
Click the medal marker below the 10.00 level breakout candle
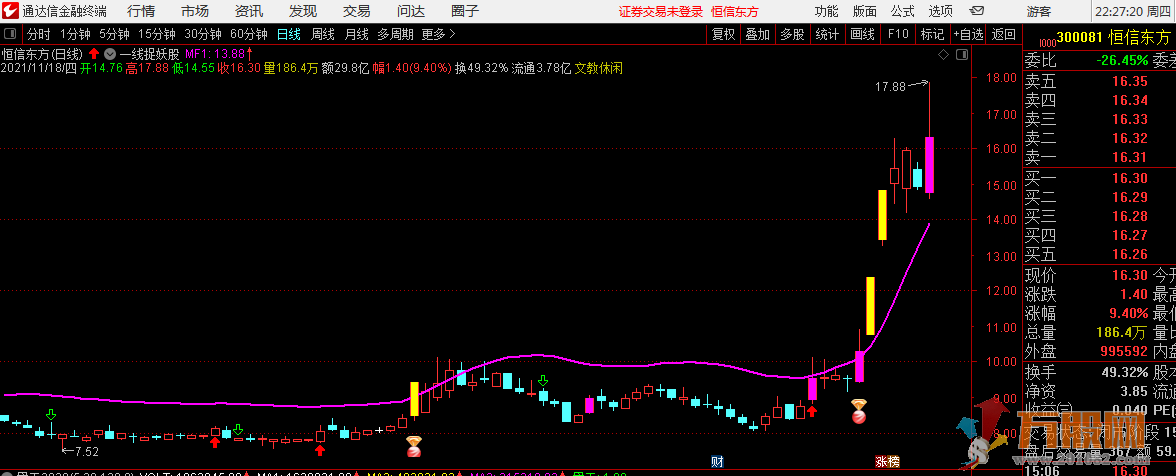[x=859, y=410]
